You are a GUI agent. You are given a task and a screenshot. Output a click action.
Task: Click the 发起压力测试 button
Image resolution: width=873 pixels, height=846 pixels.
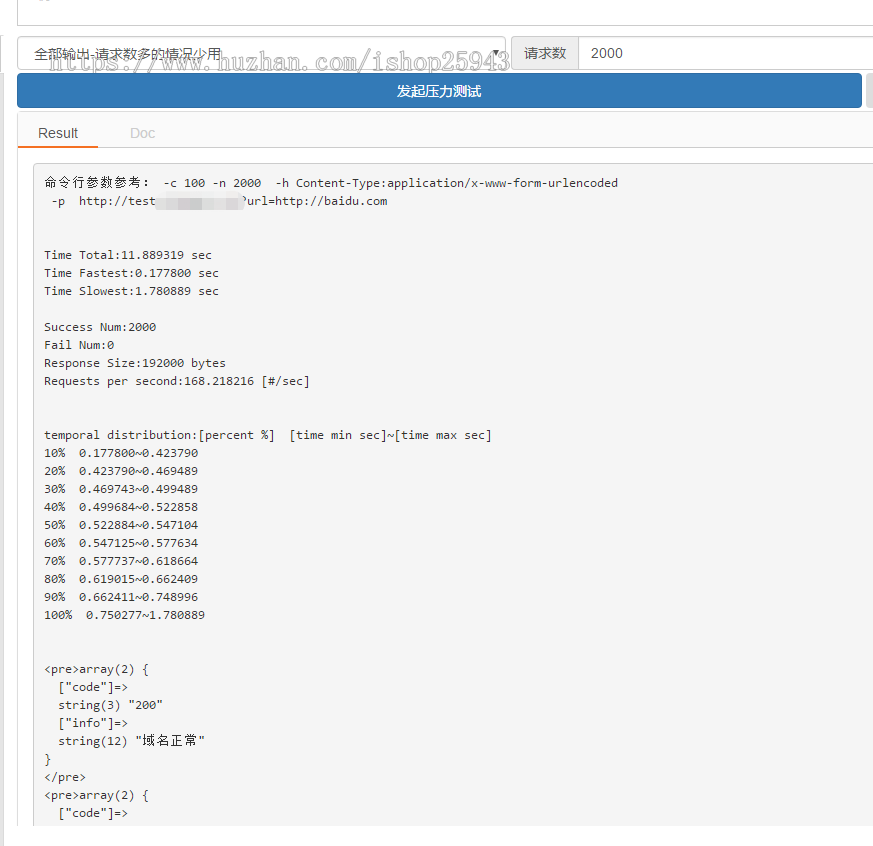[438, 91]
